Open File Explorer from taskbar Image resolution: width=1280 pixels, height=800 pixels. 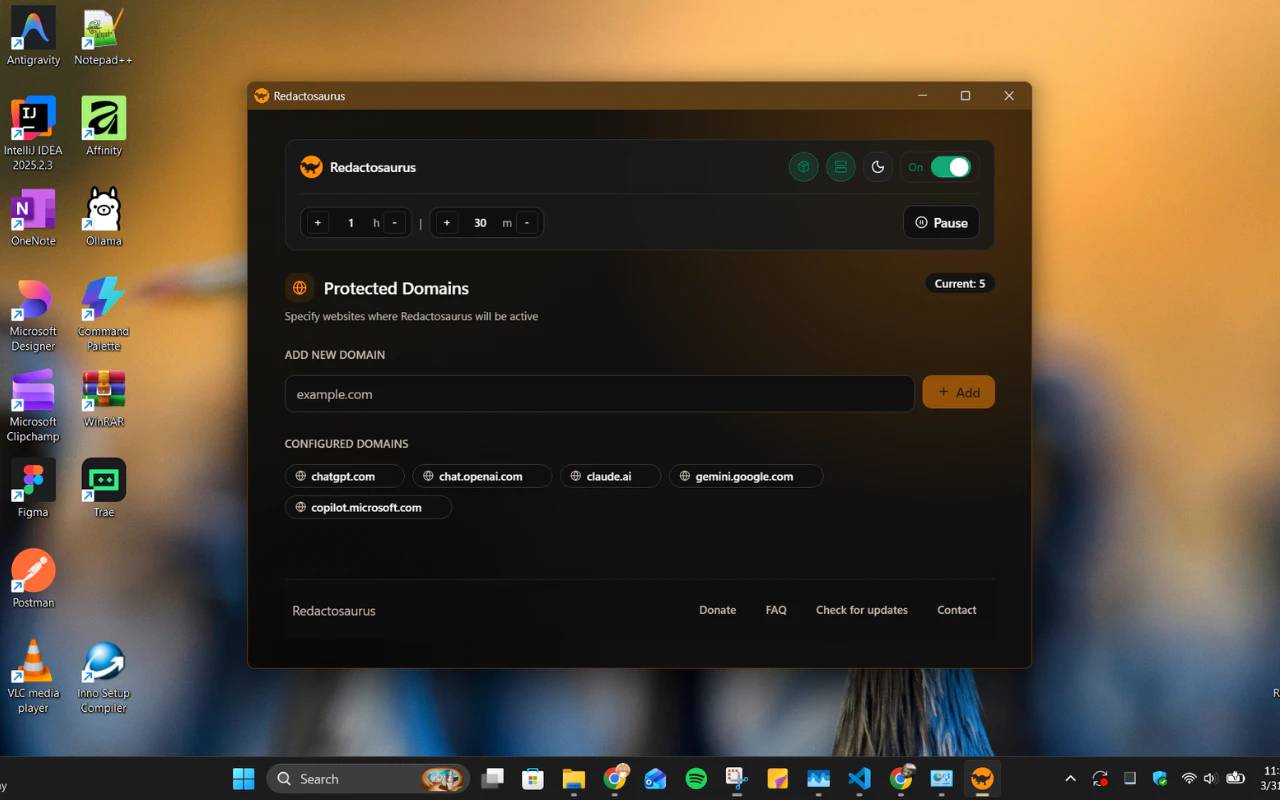point(573,779)
